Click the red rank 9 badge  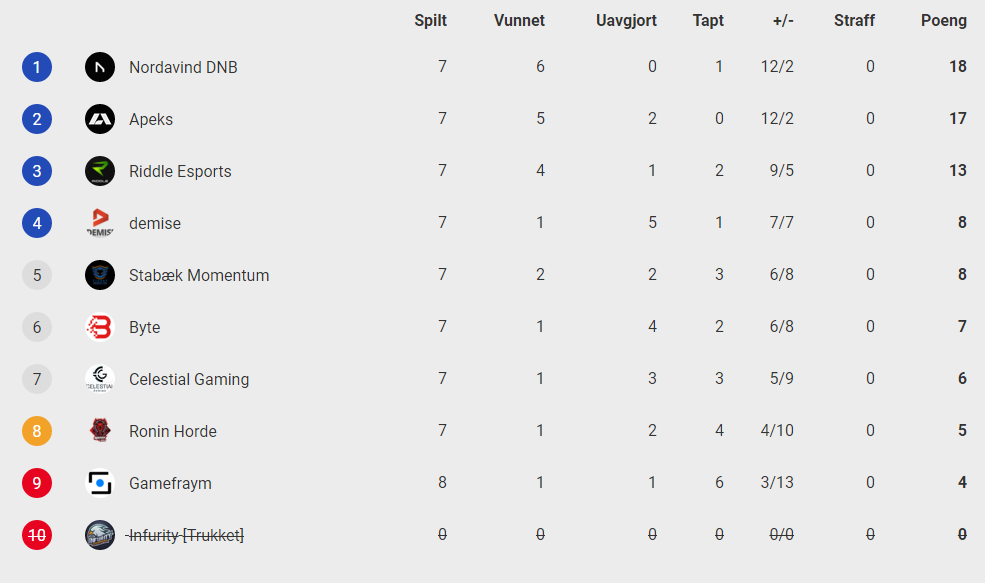tap(37, 483)
